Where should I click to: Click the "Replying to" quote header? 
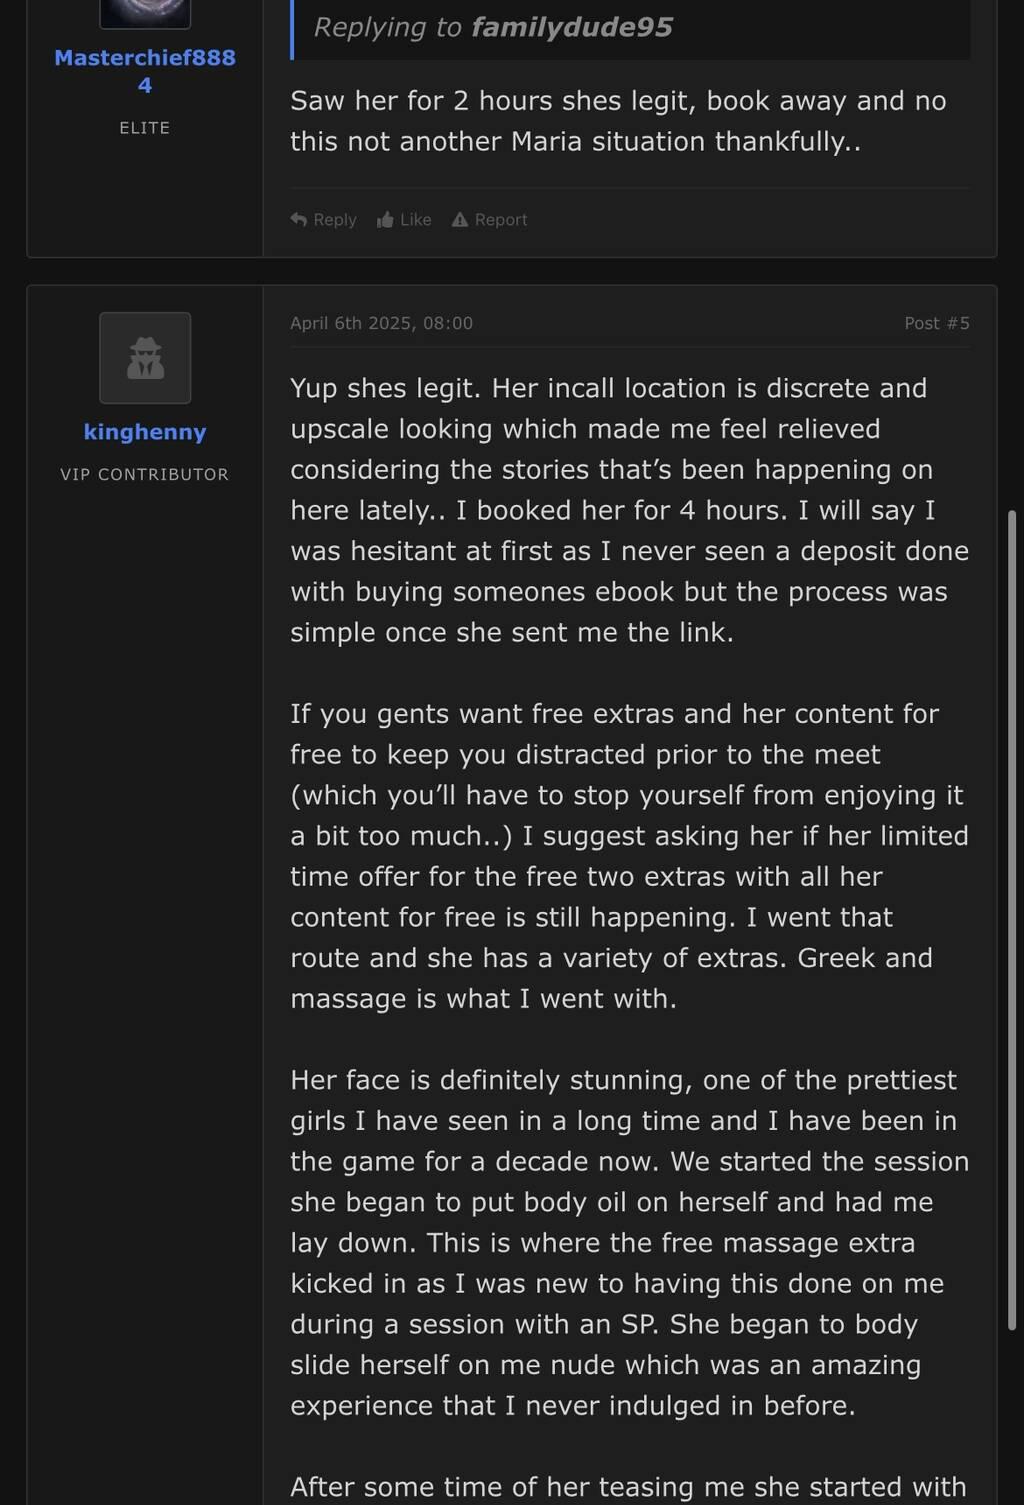(387, 27)
